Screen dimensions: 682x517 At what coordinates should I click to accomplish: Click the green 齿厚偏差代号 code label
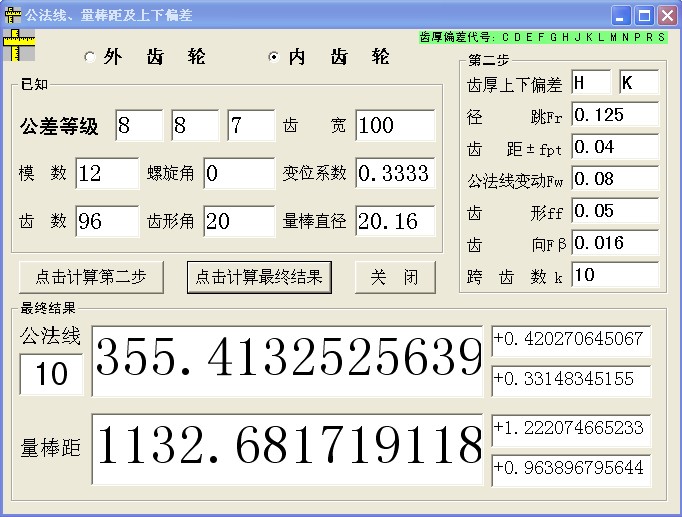coord(543,37)
